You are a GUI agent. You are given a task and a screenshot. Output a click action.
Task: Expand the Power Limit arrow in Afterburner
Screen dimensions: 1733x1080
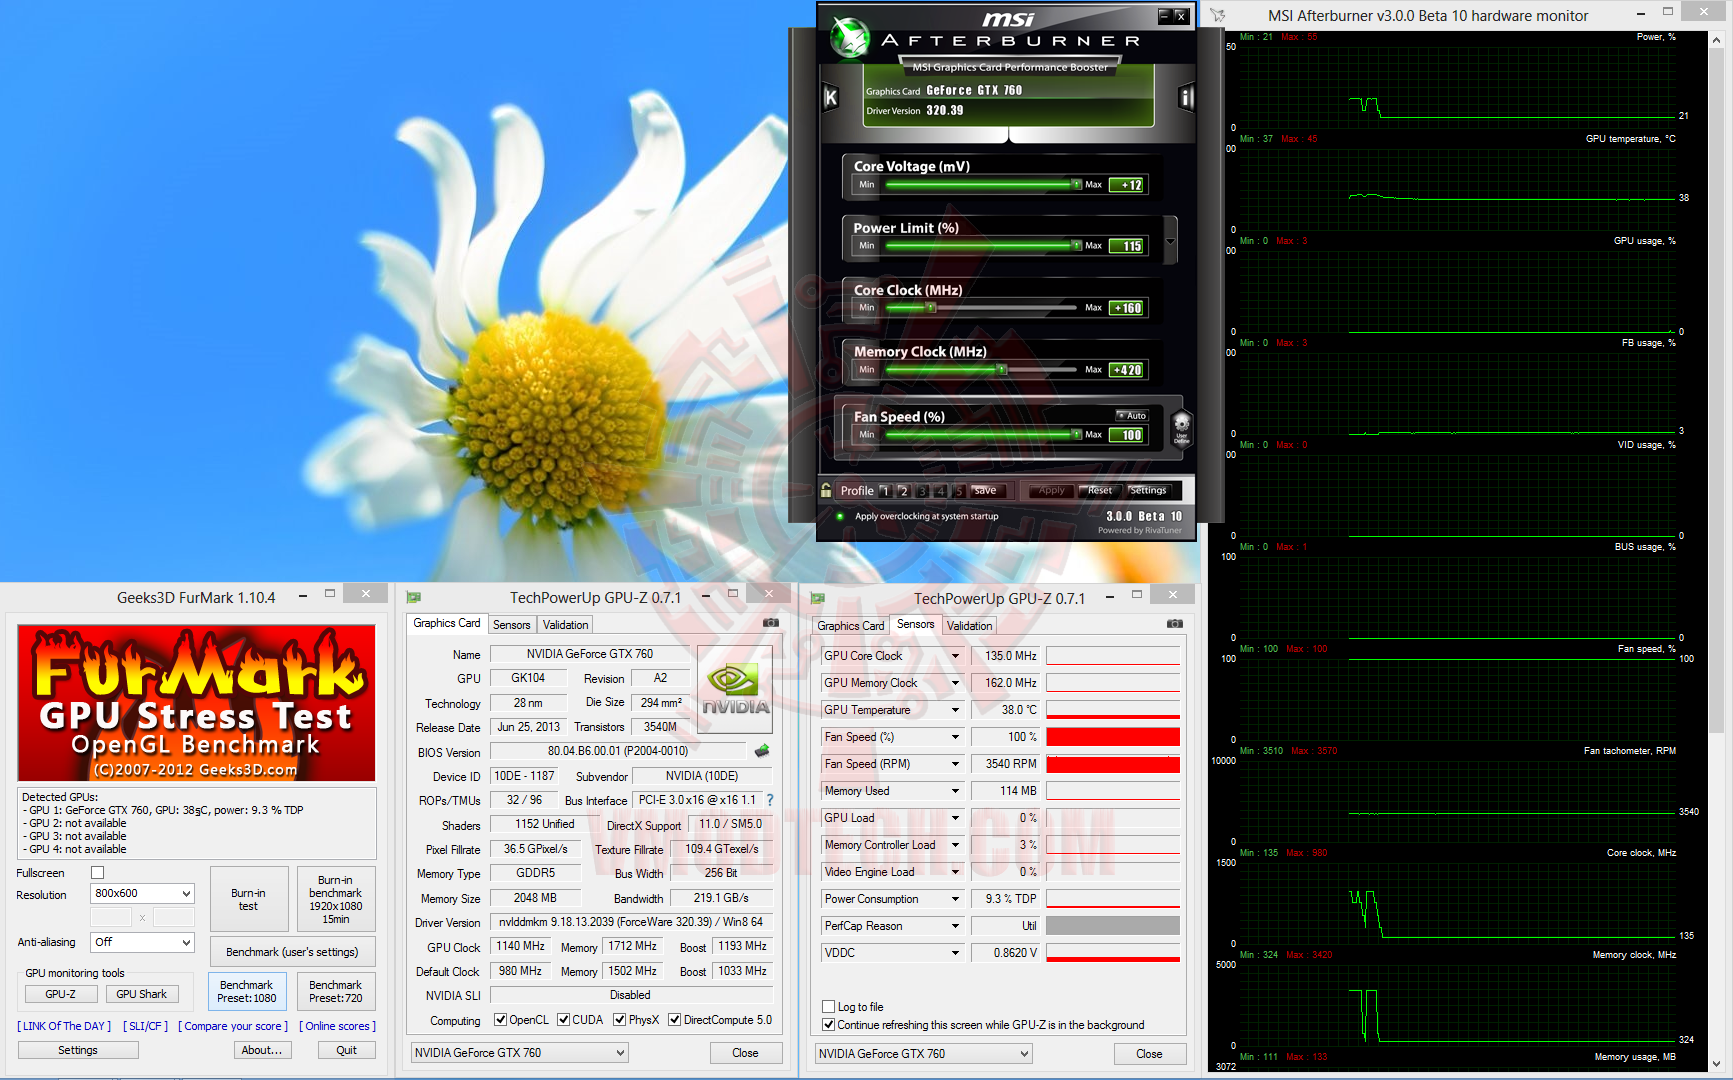click(x=1170, y=241)
